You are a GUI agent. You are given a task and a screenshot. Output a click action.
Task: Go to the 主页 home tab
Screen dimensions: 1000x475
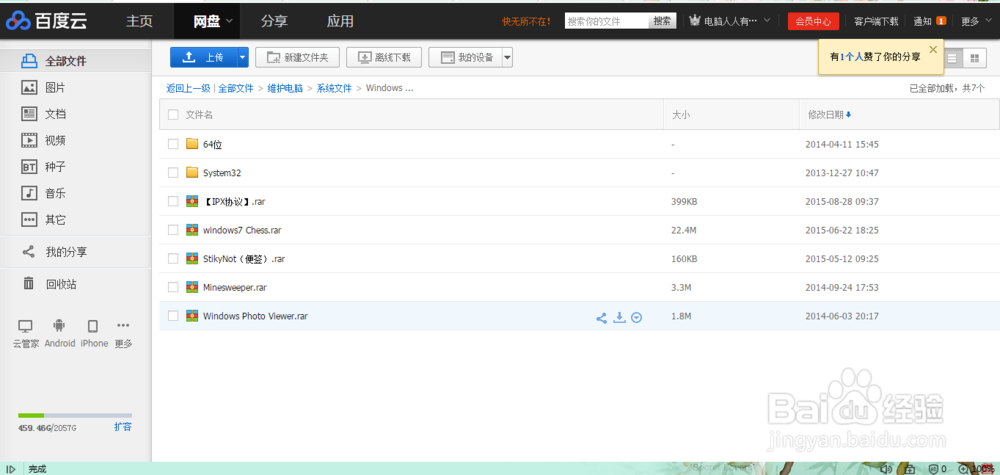coord(140,21)
